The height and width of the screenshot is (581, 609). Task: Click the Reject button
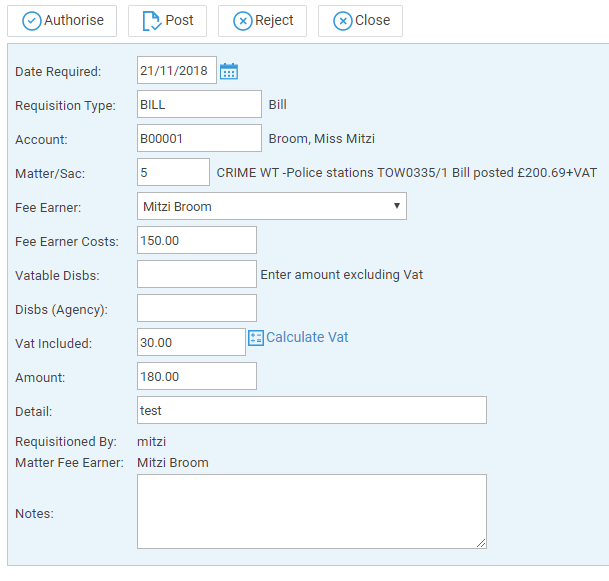click(263, 21)
